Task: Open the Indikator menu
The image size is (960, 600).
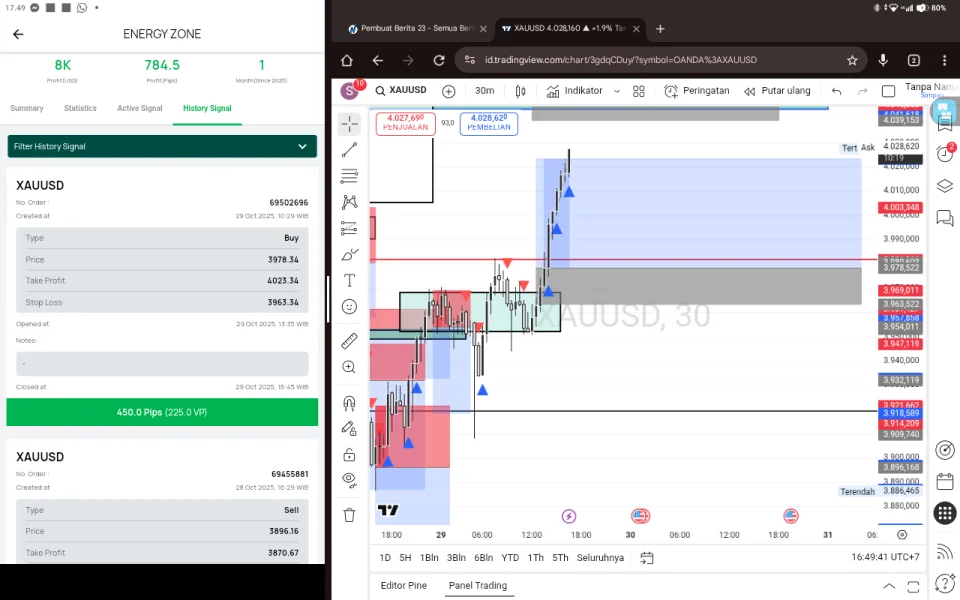Action: pos(574,91)
